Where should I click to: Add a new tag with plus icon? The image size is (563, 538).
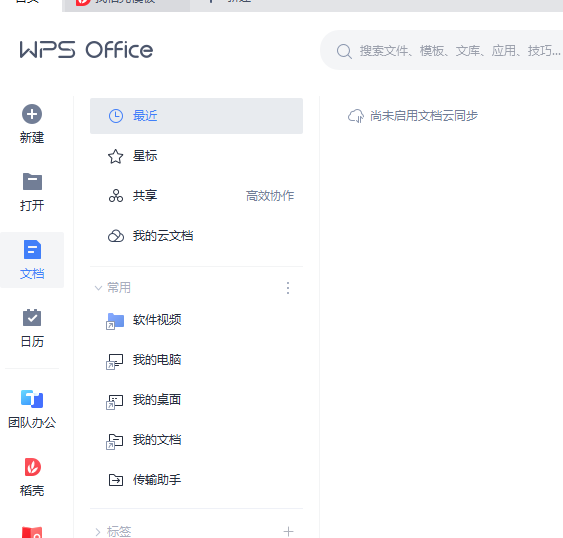pos(288,532)
